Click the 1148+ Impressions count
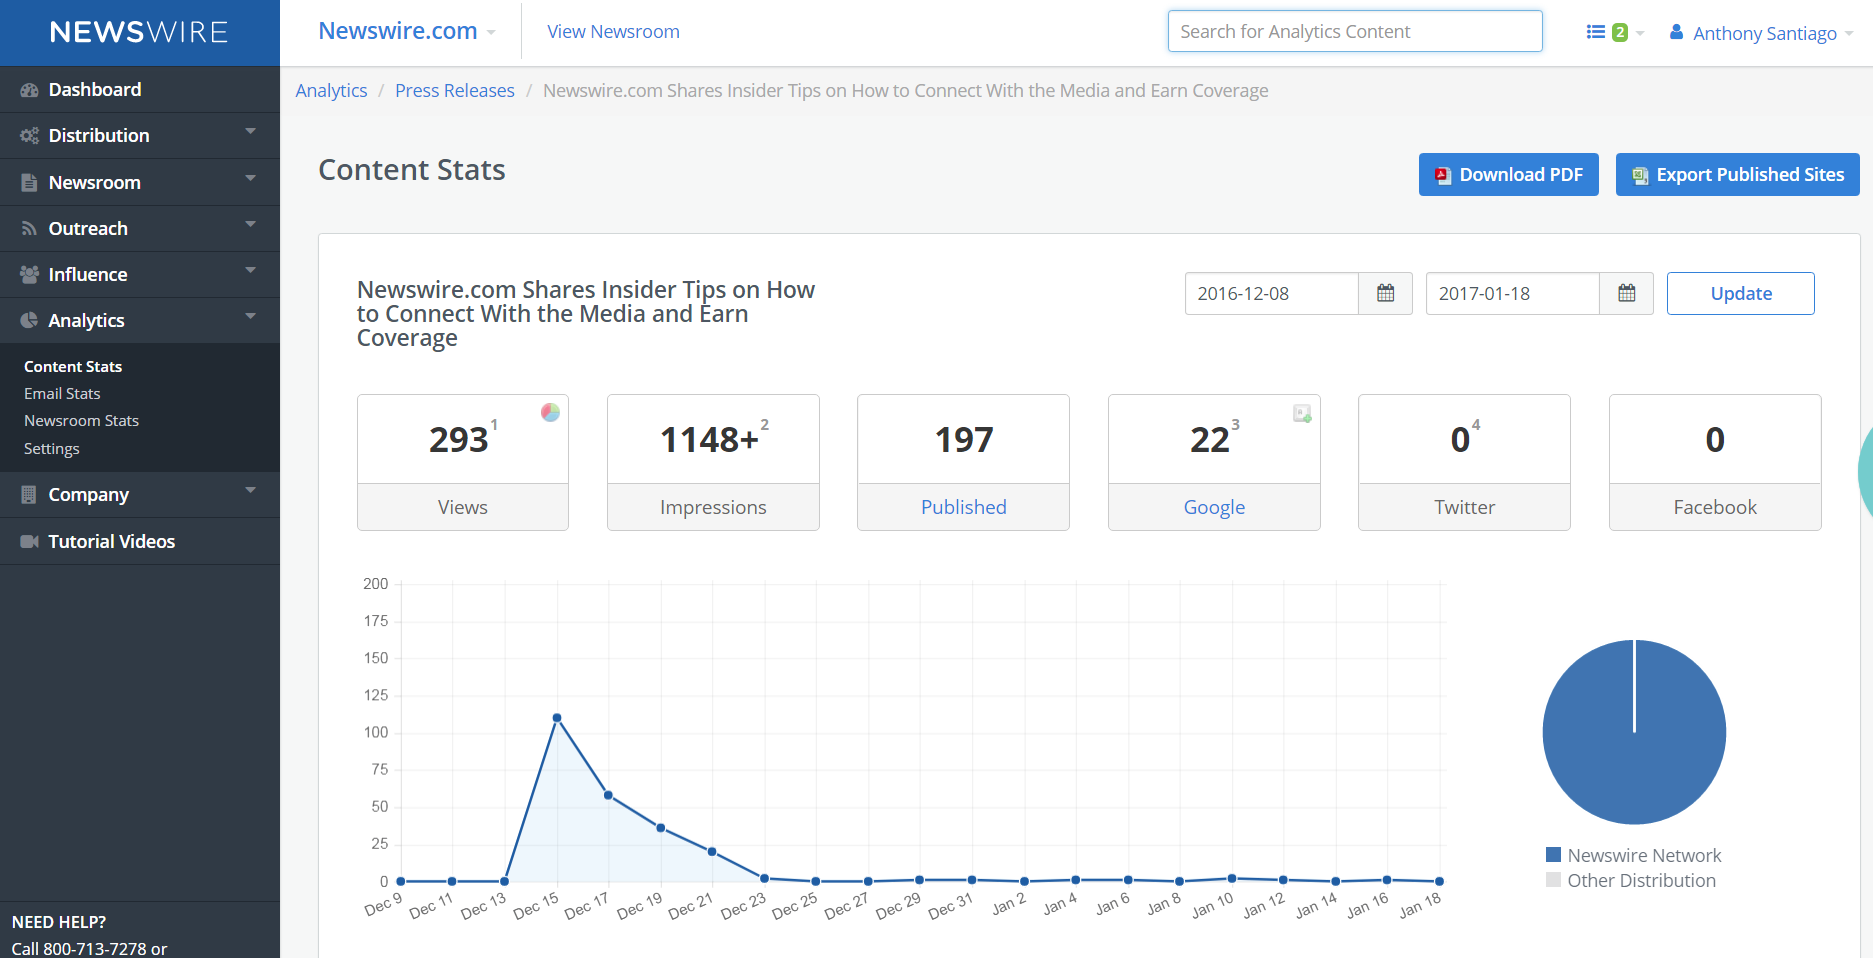This screenshot has height=958, width=1873. tap(709, 440)
